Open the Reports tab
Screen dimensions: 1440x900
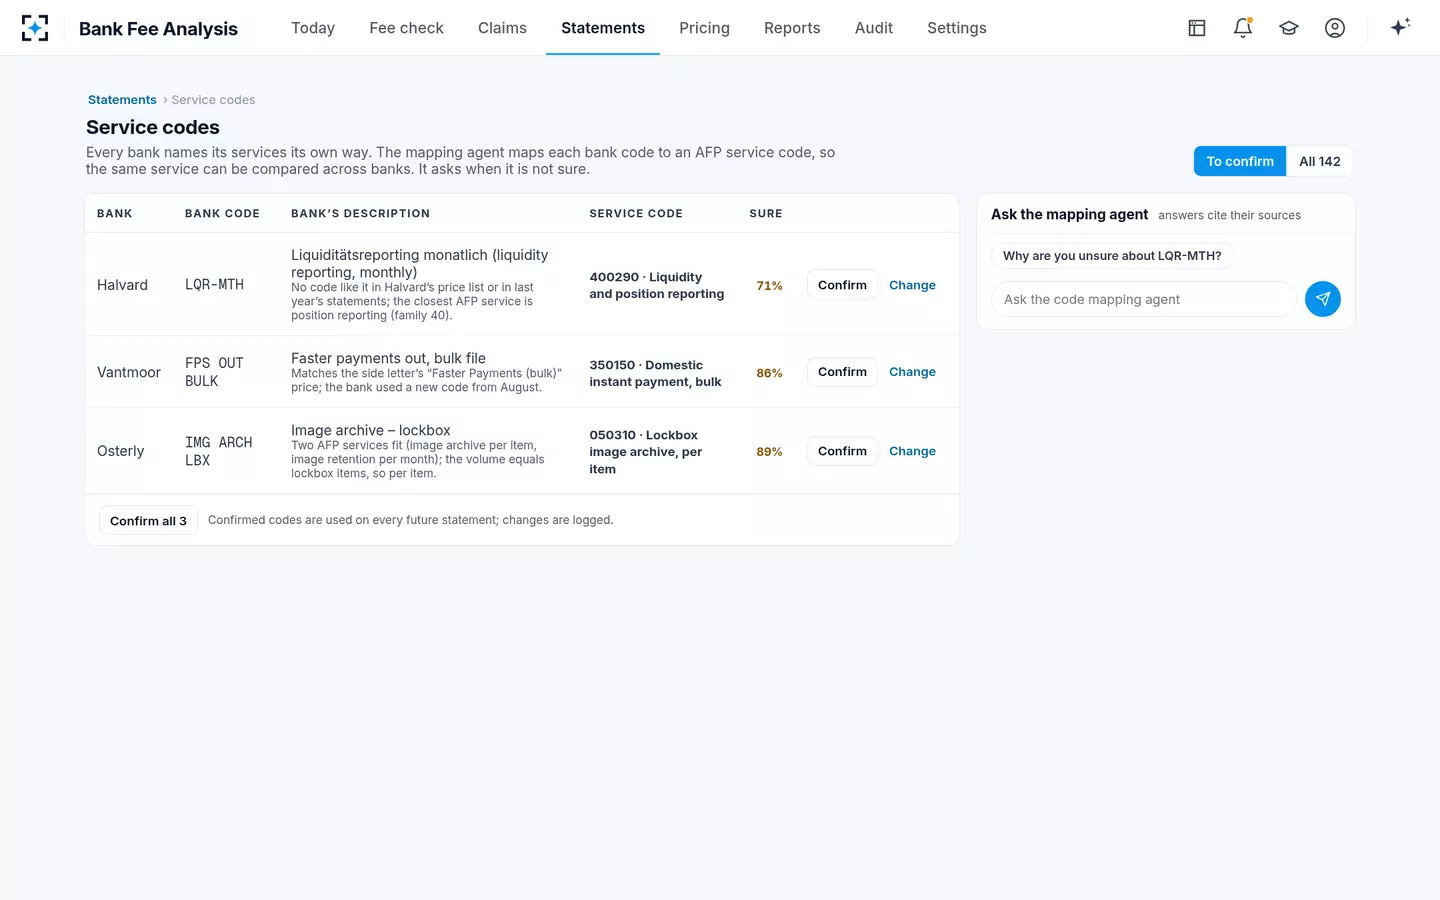point(792,28)
